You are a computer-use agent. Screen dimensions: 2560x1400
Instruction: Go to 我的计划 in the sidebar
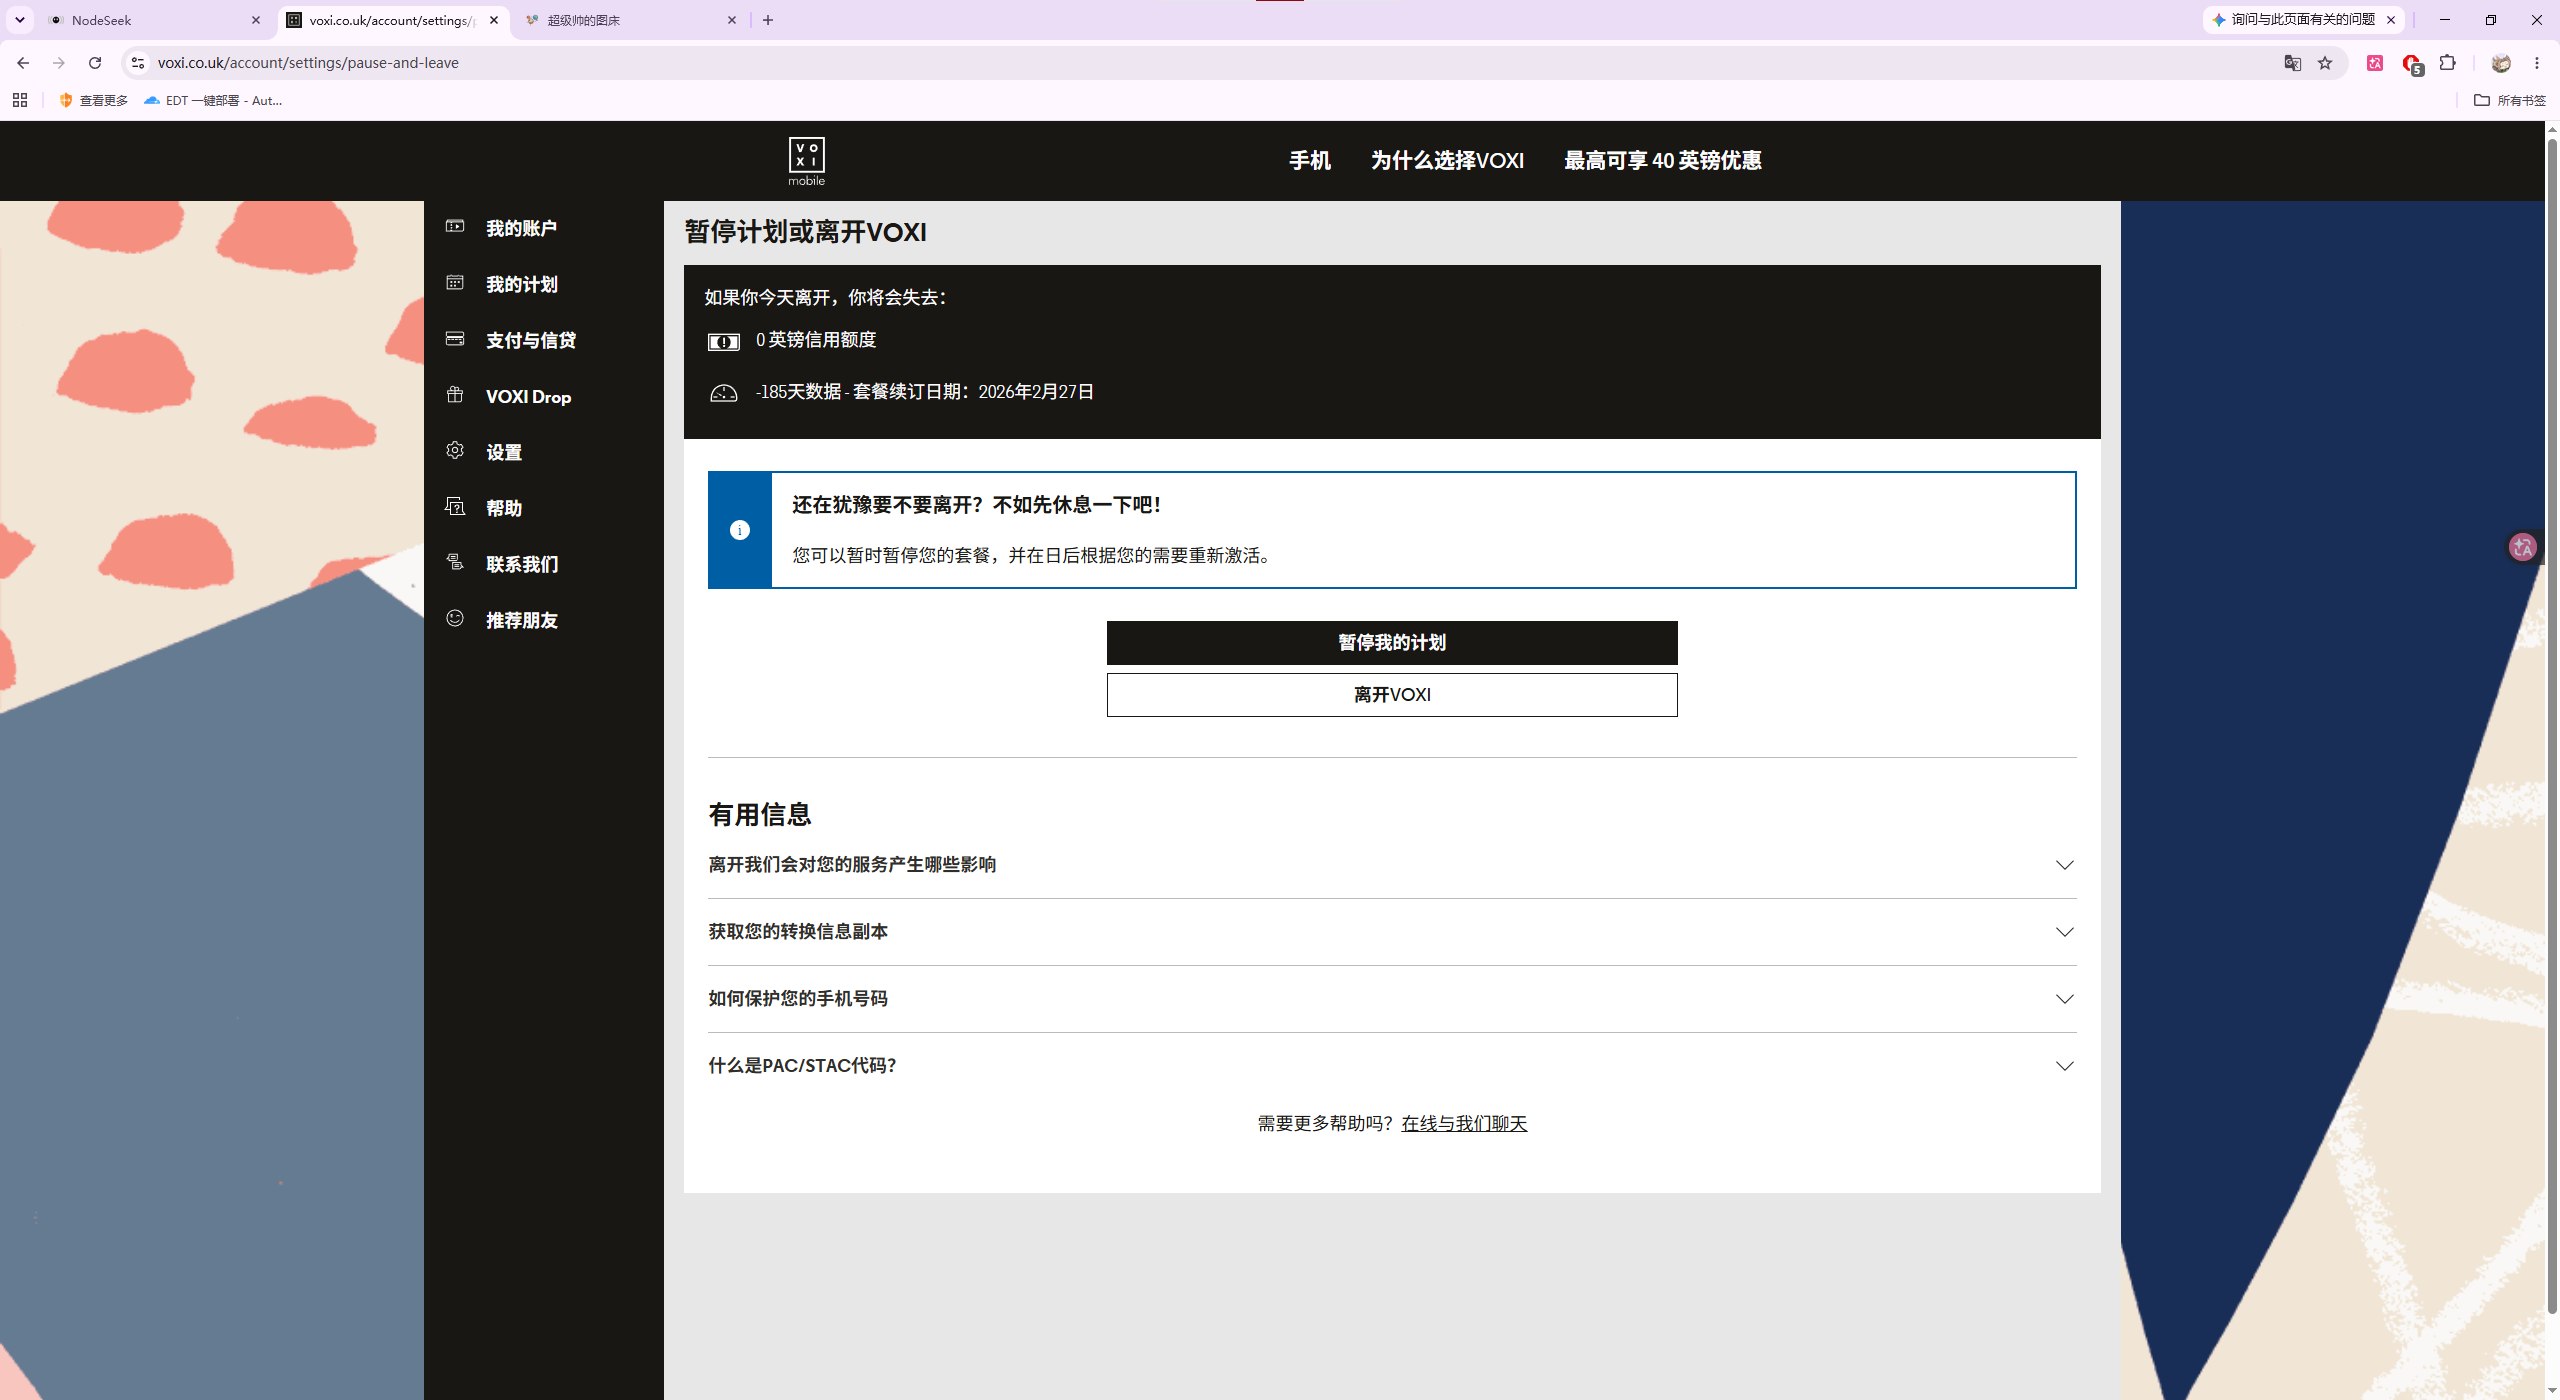click(521, 284)
